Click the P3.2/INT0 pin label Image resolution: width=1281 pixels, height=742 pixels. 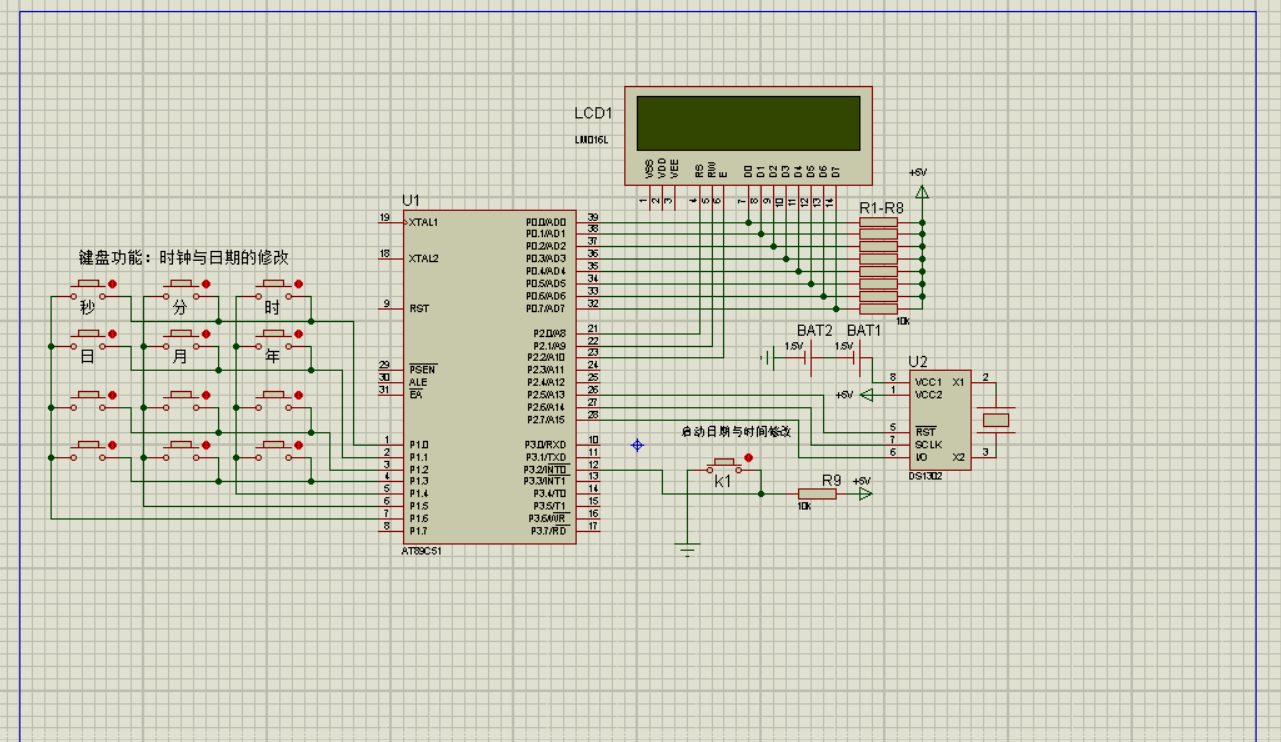point(546,468)
